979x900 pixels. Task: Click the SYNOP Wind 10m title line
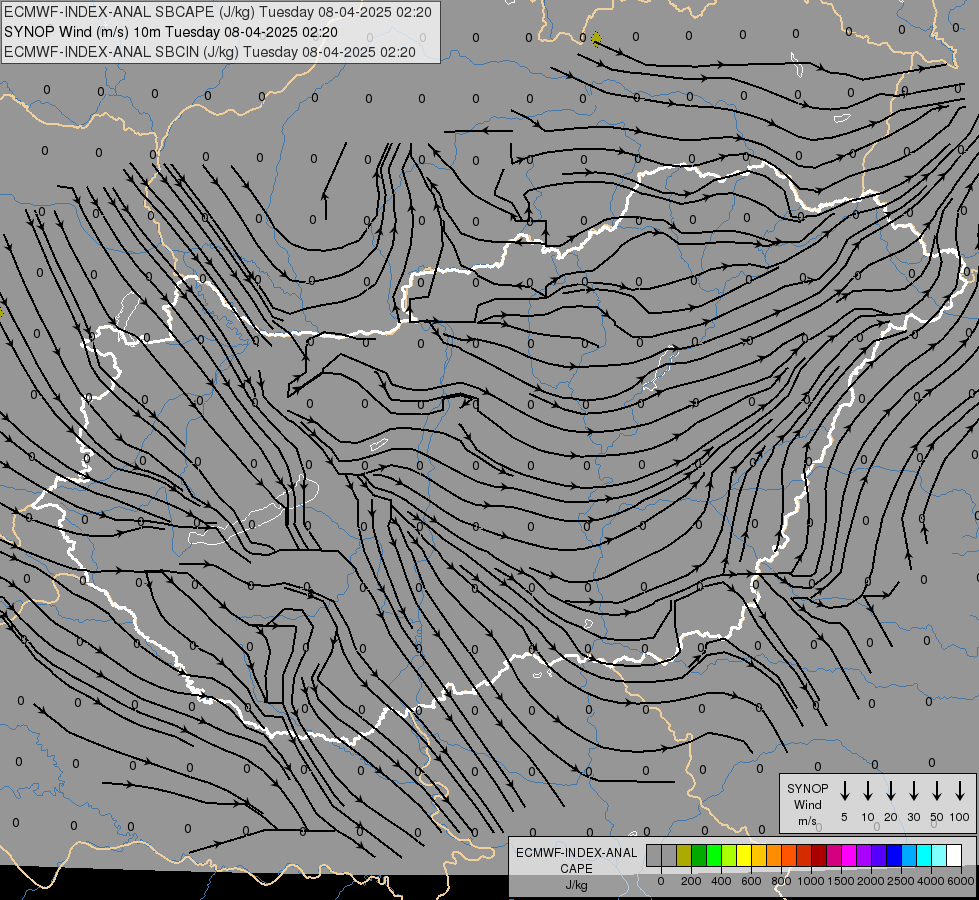[170, 32]
